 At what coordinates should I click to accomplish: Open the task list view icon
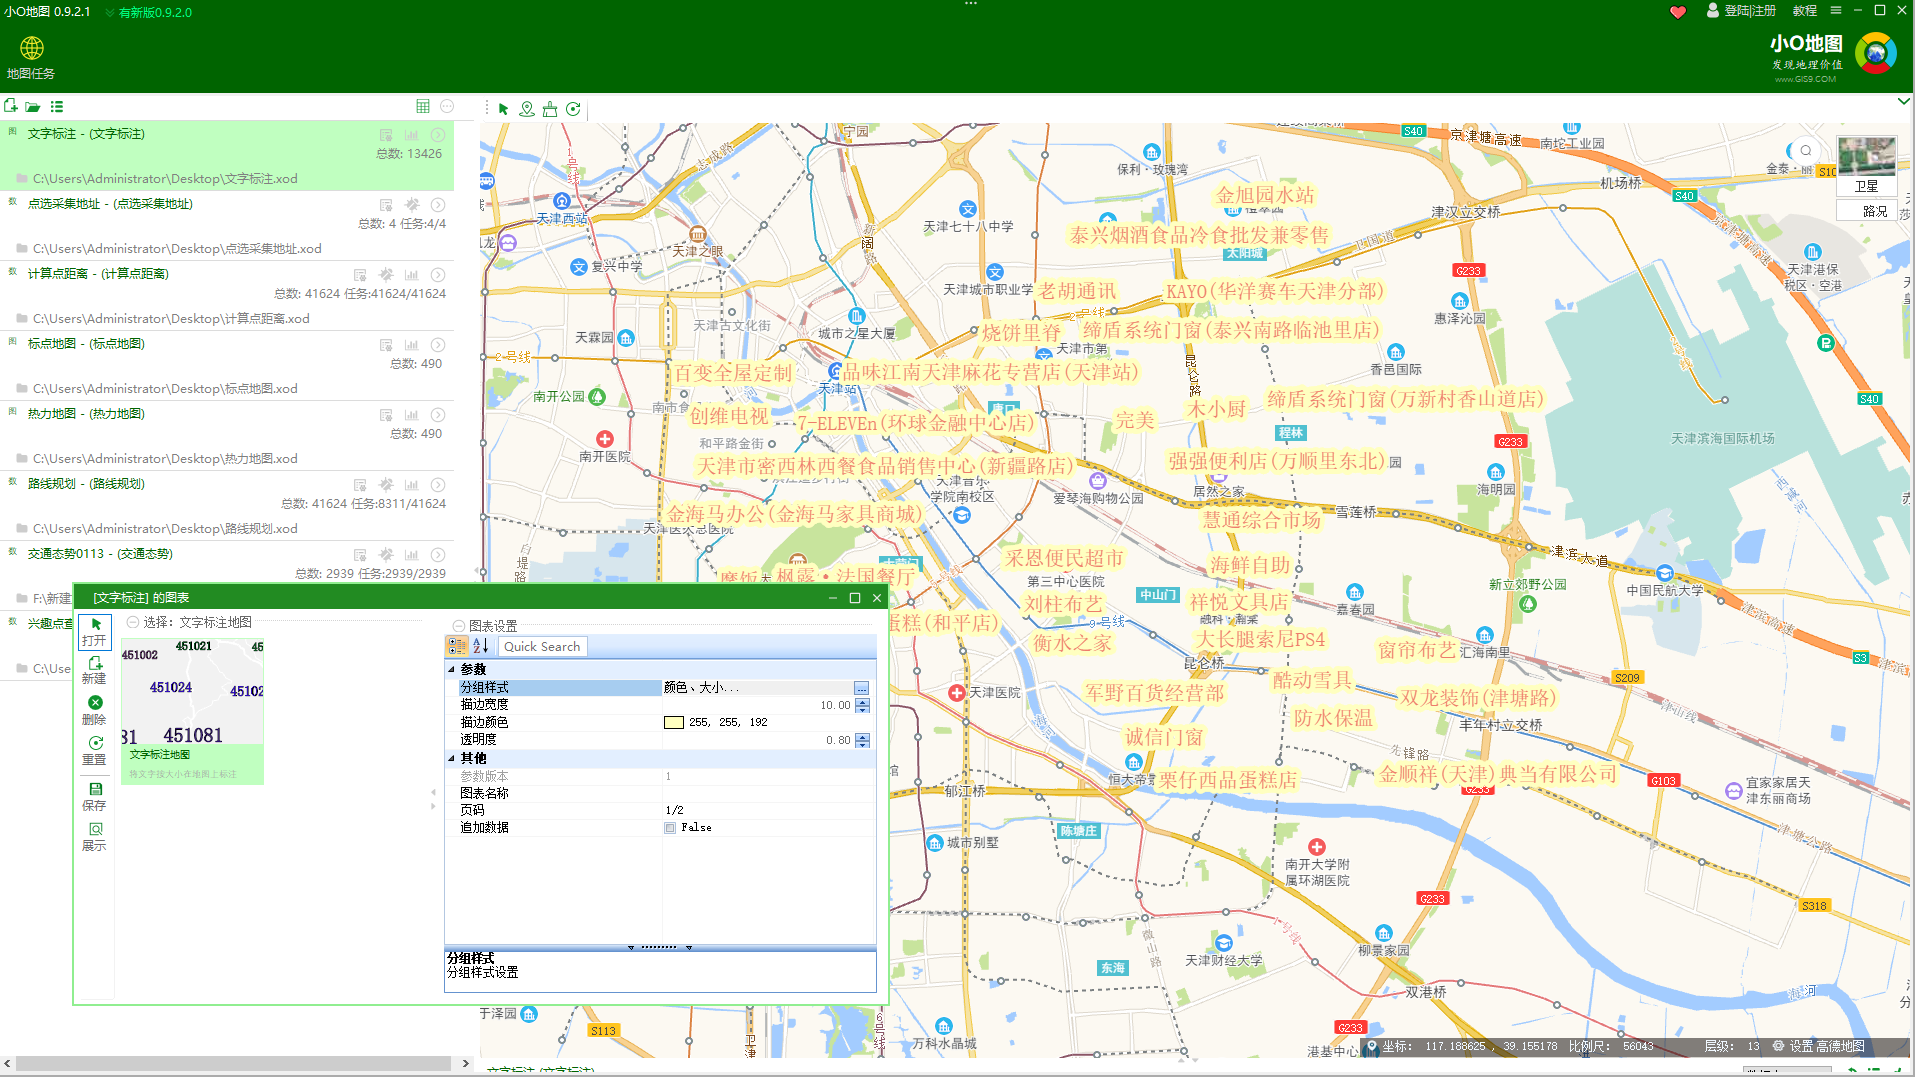[57, 106]
